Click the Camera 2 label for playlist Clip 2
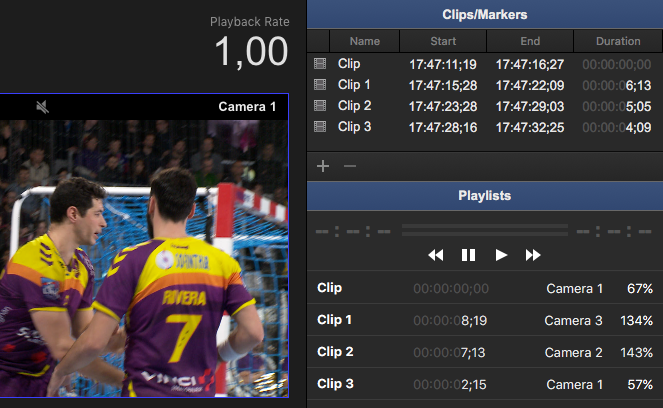The image size is (663, 408). (x=573, y=352)
